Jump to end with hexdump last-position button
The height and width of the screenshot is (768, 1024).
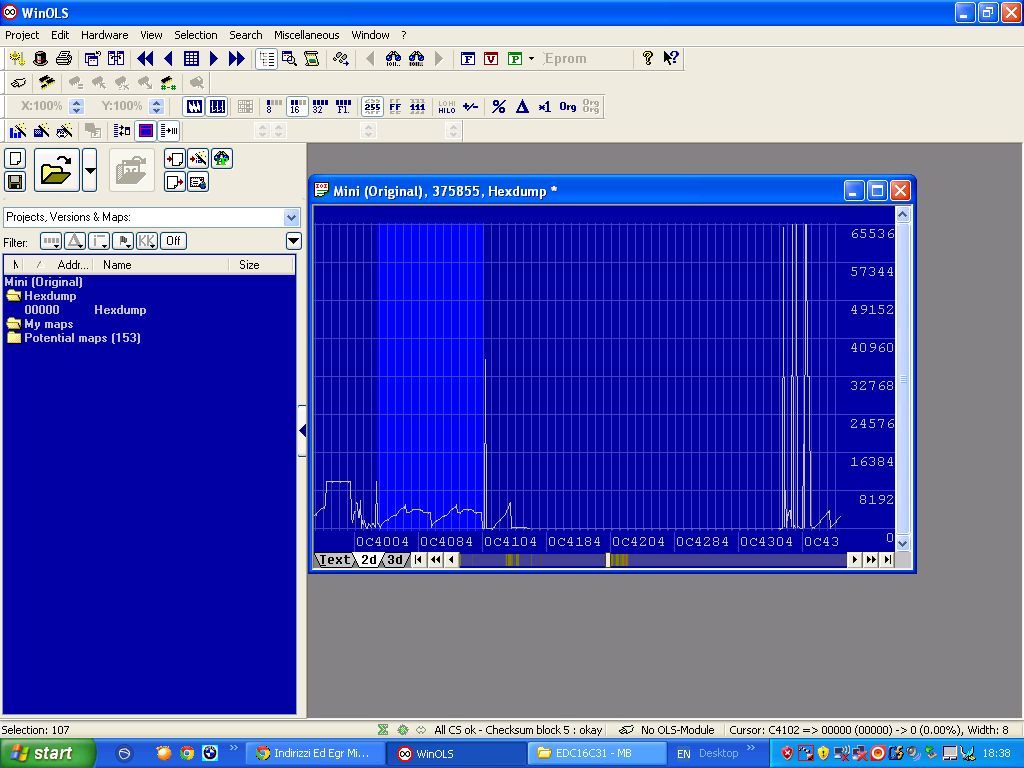pyautogui.click(x=887, y=560)
